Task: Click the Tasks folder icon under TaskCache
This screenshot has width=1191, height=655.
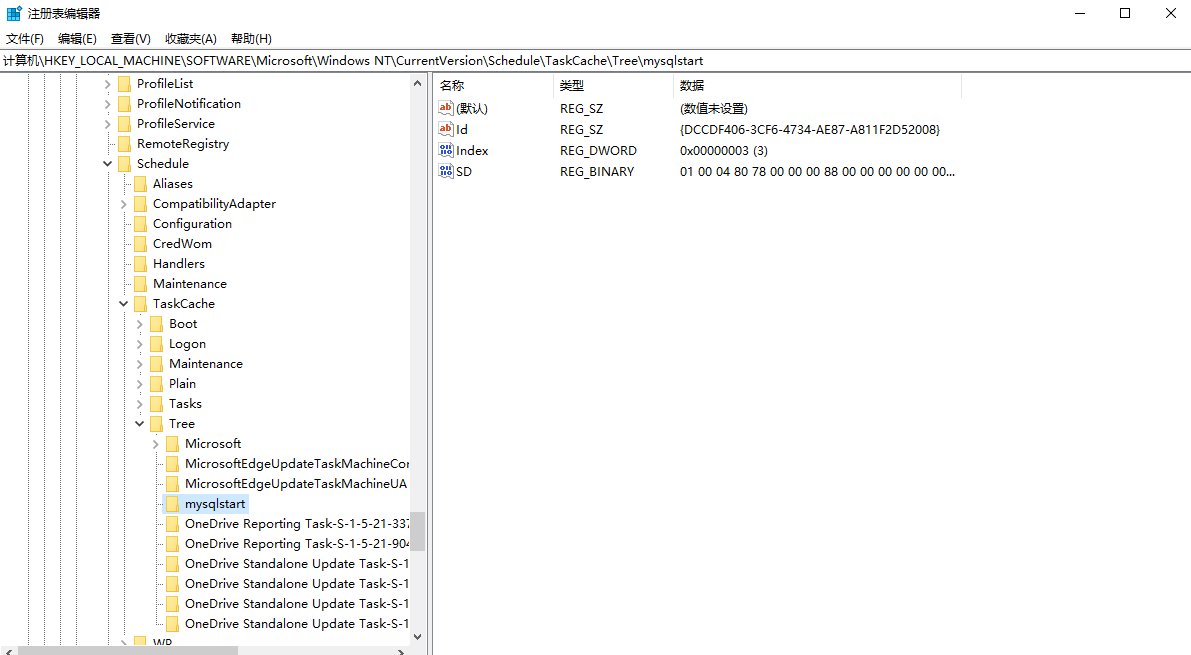Action: (155, 403)
